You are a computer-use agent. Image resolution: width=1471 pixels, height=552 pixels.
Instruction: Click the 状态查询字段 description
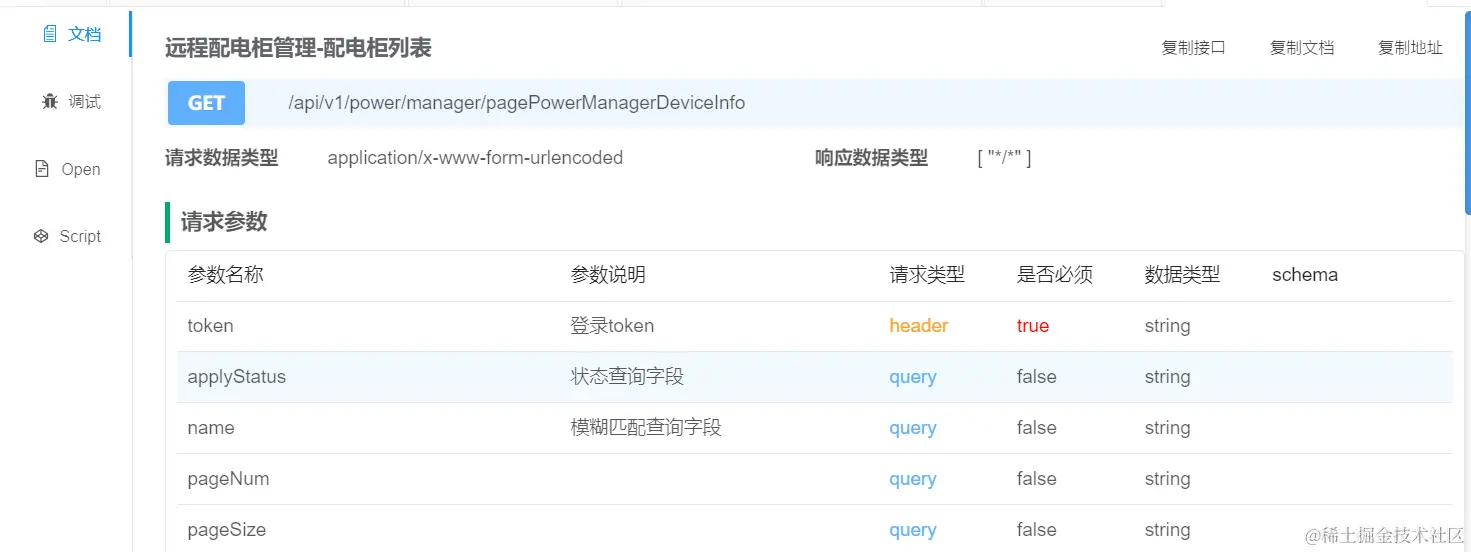pos(627,377)
